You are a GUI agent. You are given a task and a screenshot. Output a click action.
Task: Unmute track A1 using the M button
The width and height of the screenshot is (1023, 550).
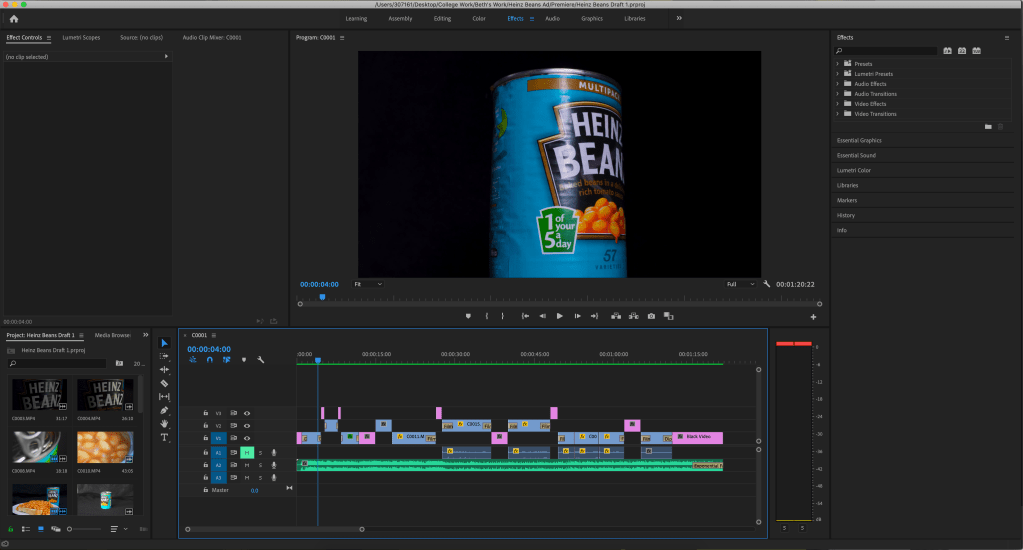click(247, 452)
